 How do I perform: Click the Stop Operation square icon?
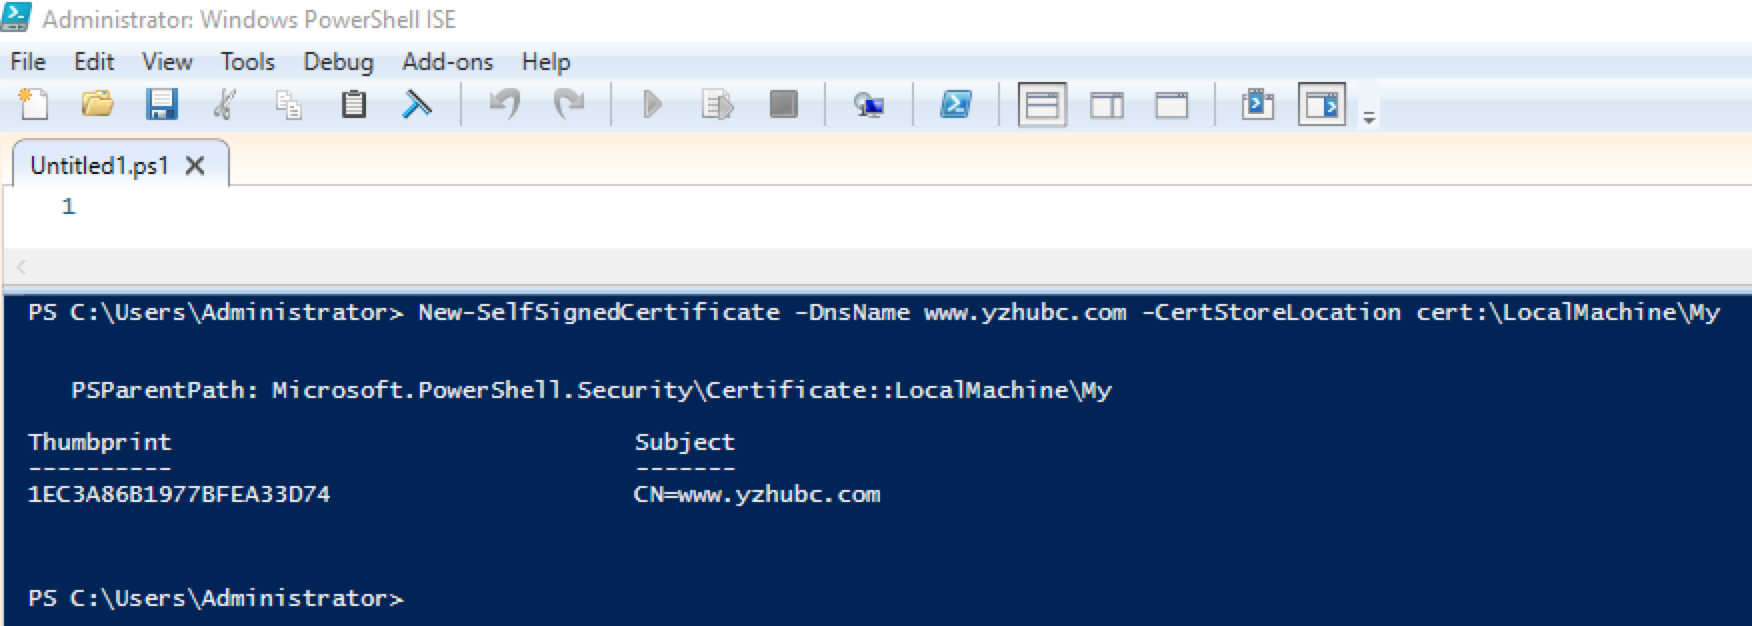point(783,104)
